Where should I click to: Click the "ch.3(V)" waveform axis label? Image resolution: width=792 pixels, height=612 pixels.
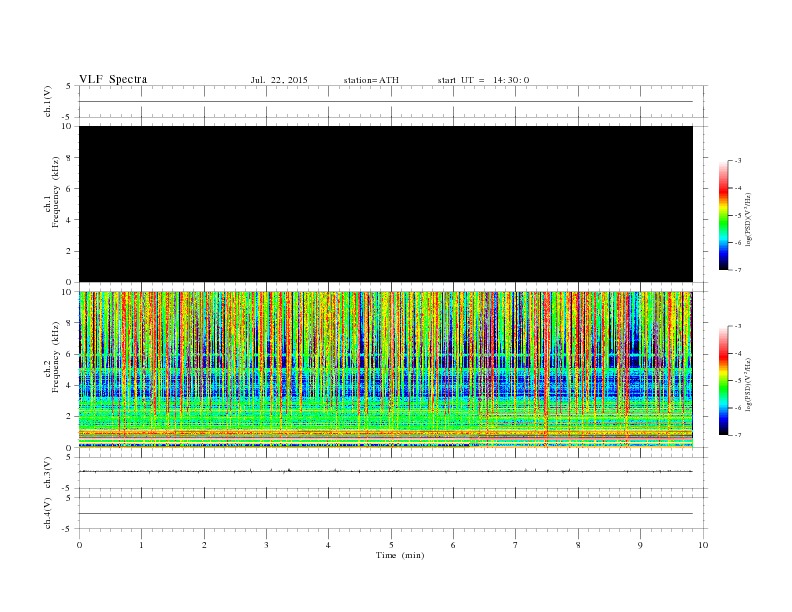point(48,473)
